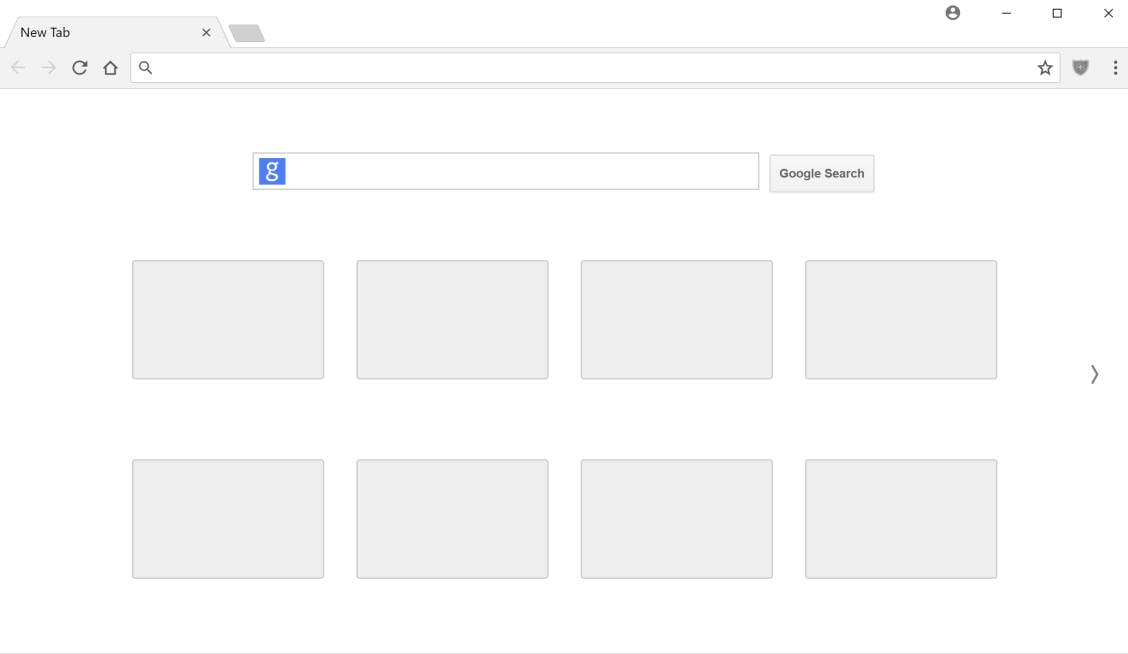Open second thumbnail in top row
Image resolution: width=1128 pixels, height=654 pixels.
click(452, 319)
